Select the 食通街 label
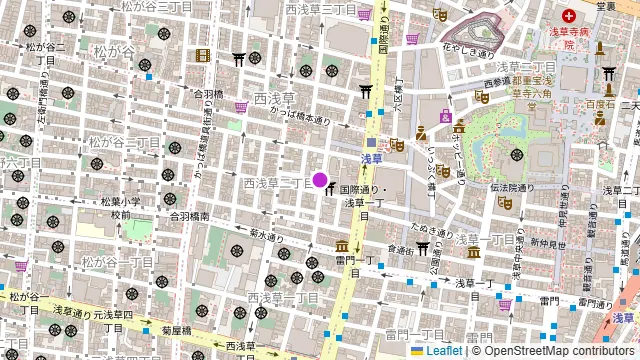The width and height of the screenshot is (640, 360). click(x=401, y=250)
